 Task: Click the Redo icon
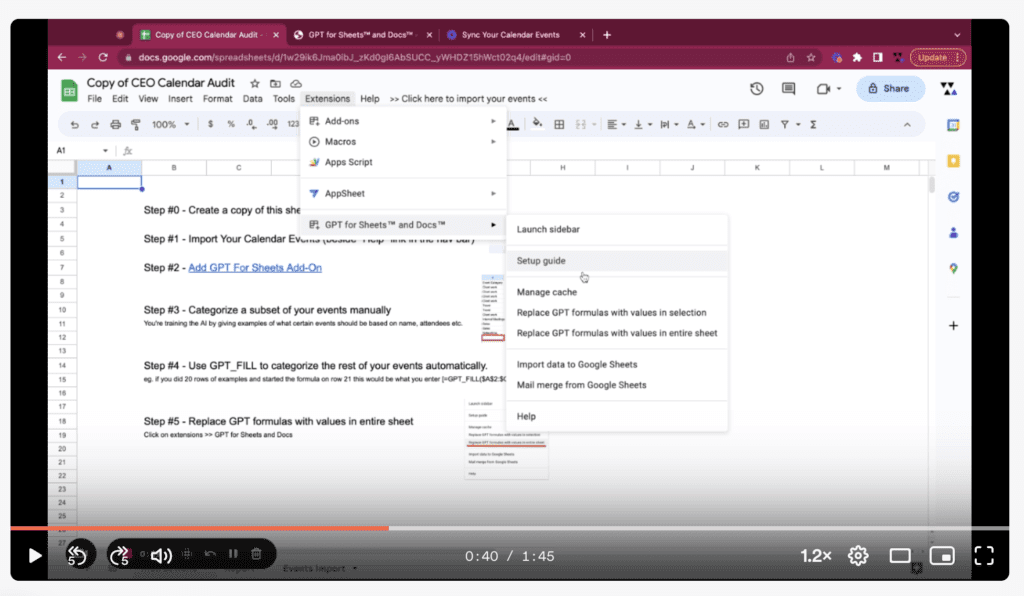95,125
